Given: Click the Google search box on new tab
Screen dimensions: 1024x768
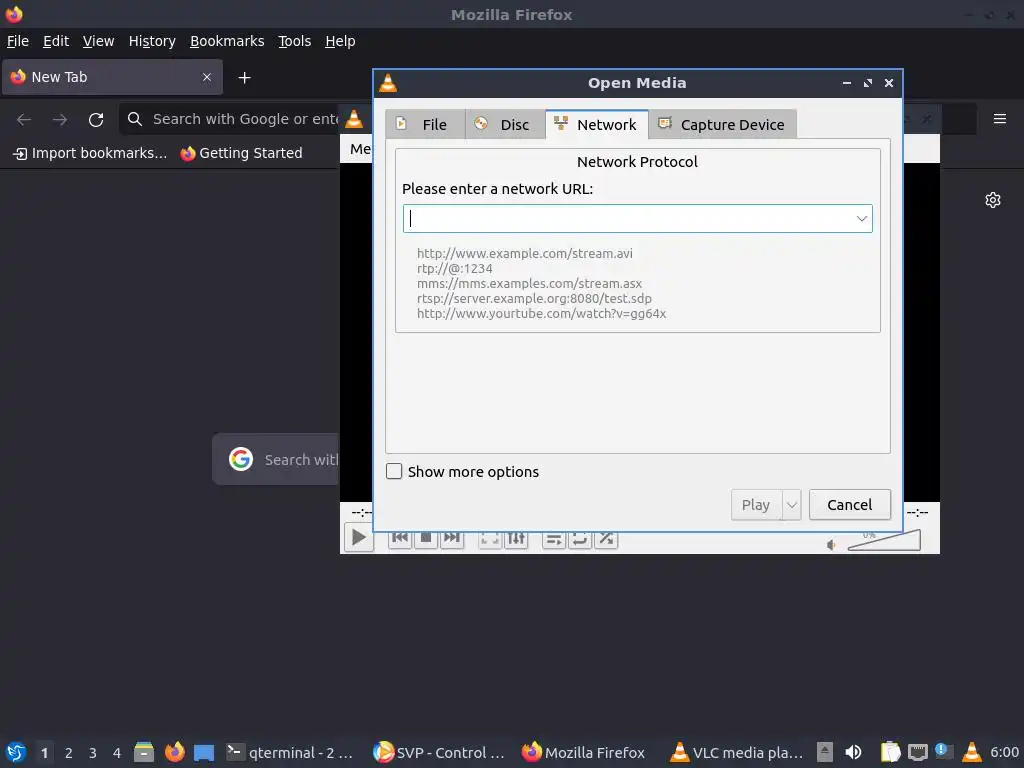Looking at the screenshot, I should tap(276, 459).
